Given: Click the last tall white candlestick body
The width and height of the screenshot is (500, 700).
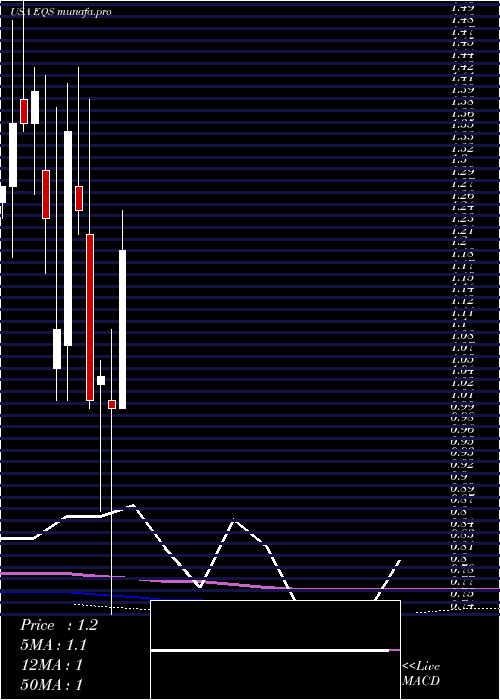Looking at the screenshot, I should pos(122,329).
